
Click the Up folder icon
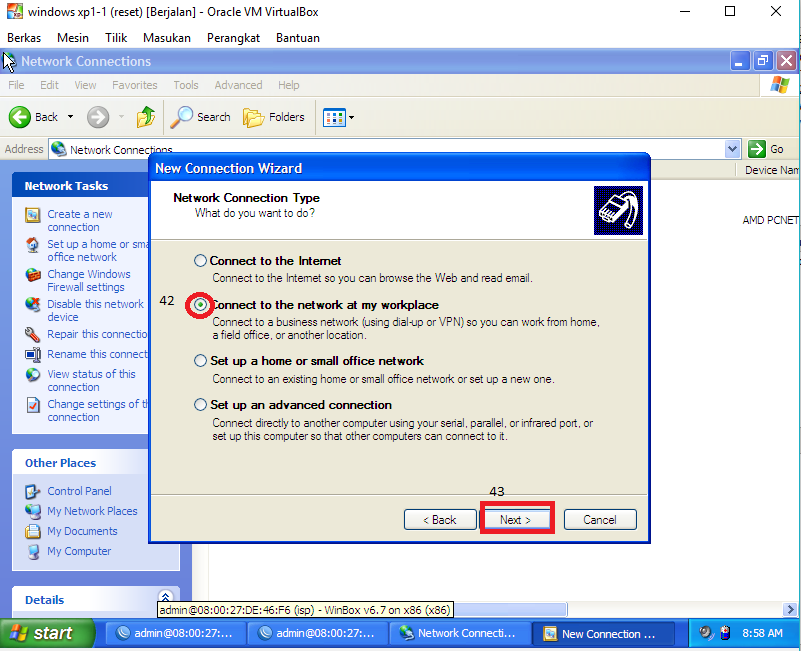coord(146,117)
